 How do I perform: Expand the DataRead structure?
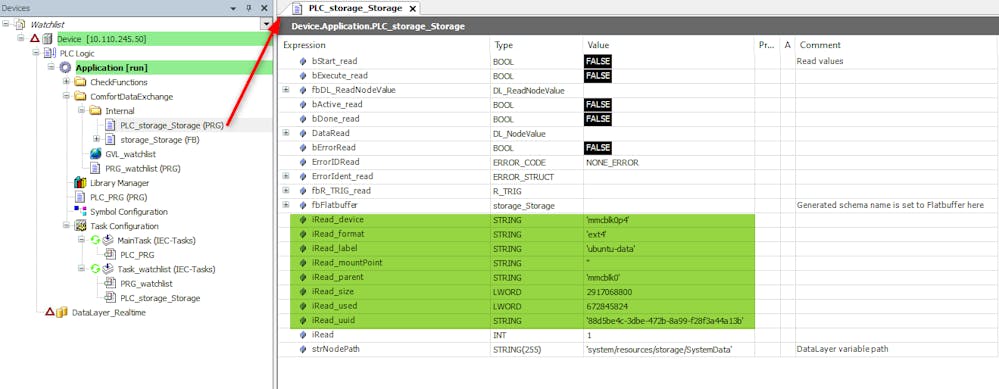286,133
